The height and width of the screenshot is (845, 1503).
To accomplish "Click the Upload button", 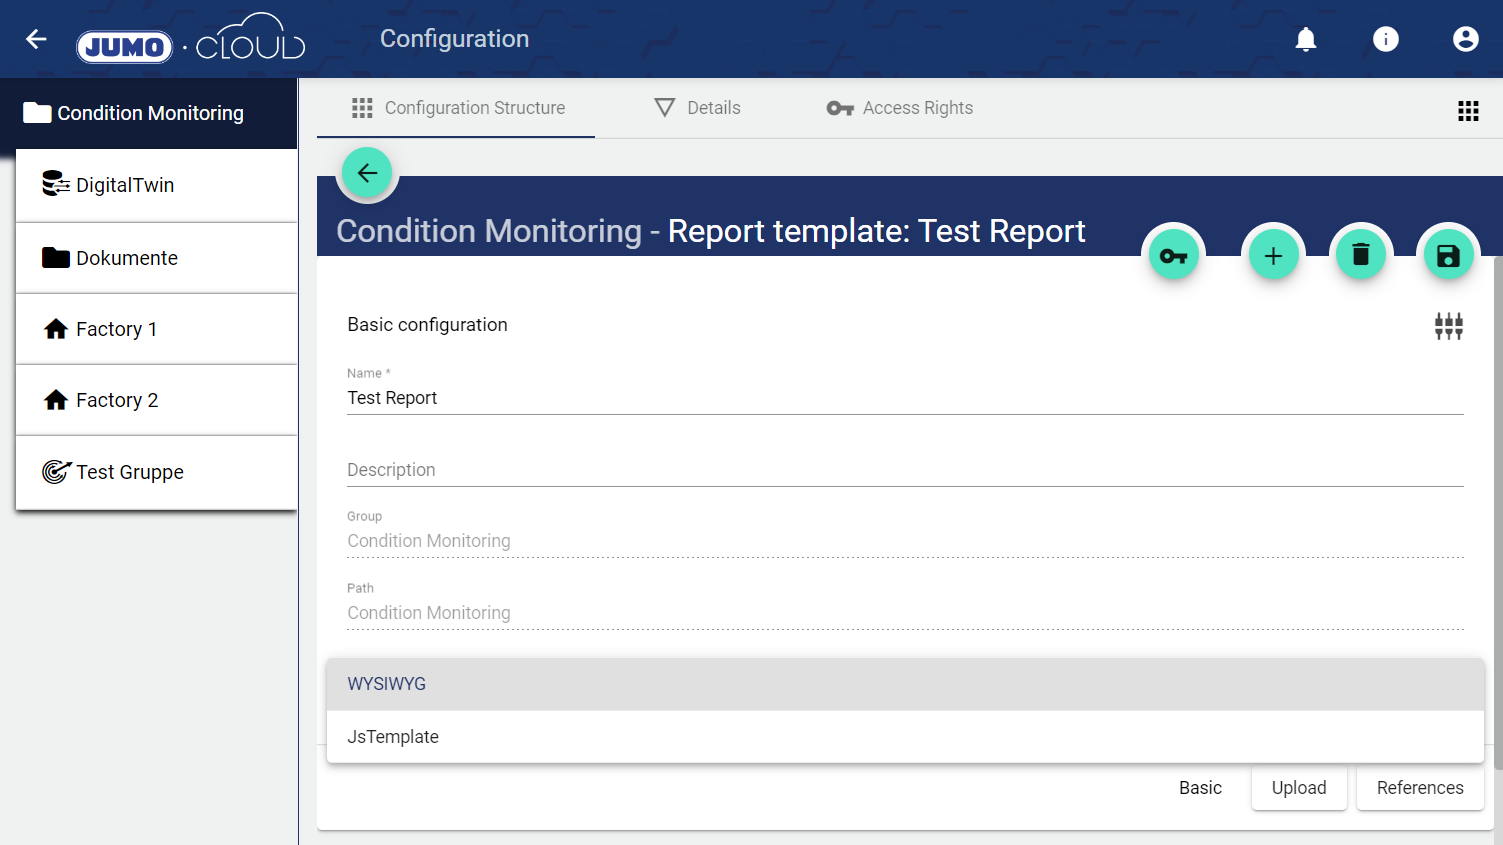I will [x=1298, y=788].
